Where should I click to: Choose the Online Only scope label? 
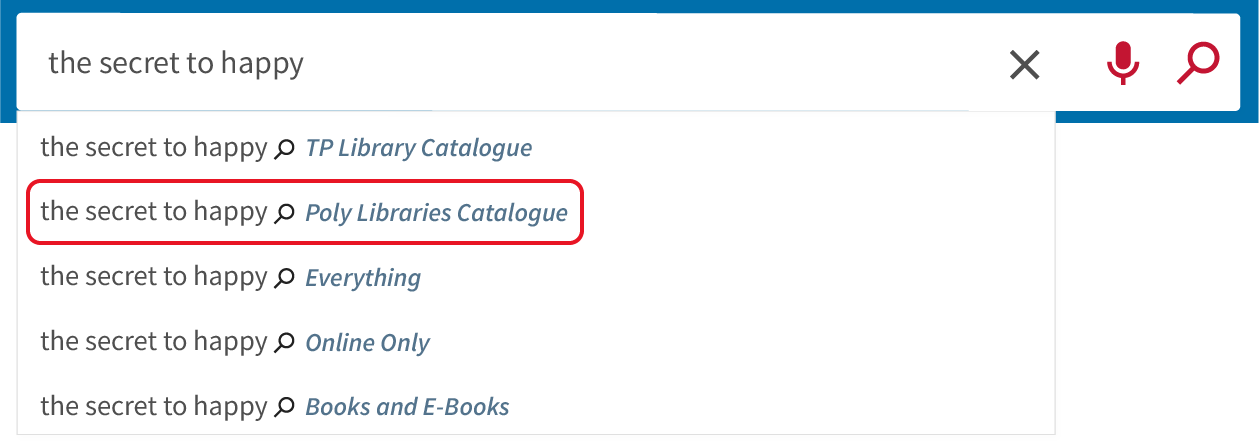367,343
